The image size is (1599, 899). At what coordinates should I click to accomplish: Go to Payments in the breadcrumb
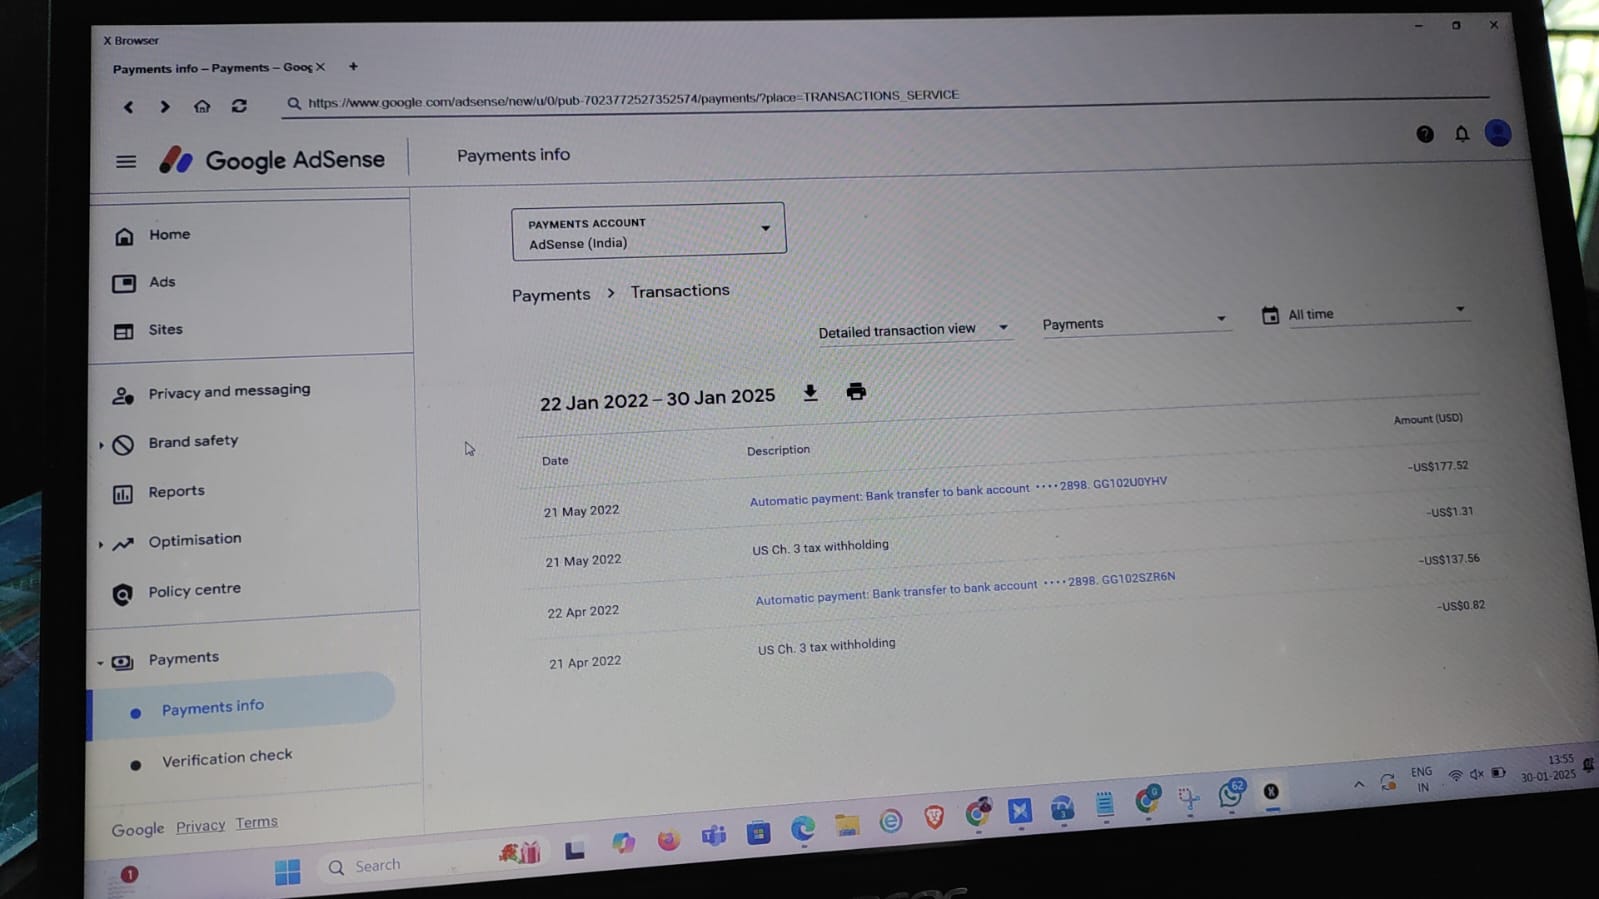pos(551,295)
